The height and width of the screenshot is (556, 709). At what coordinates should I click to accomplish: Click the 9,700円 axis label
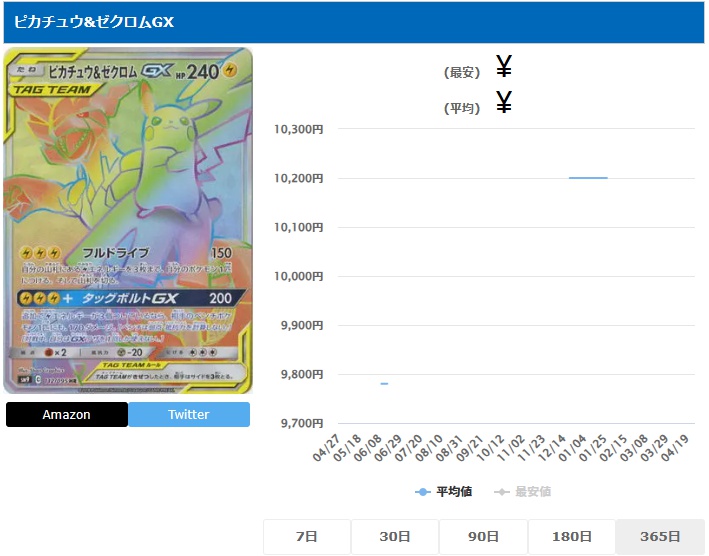tap(302, 424)
